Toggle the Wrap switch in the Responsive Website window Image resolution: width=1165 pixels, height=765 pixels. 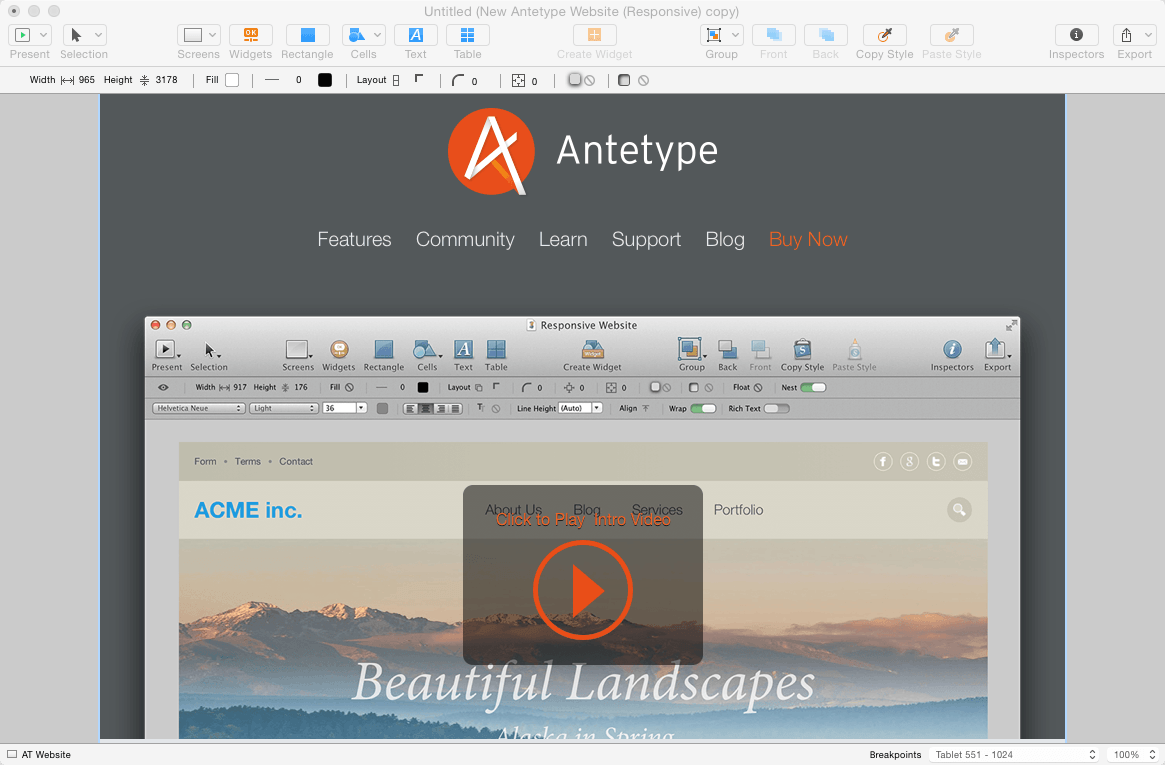(x=703, y=408)
